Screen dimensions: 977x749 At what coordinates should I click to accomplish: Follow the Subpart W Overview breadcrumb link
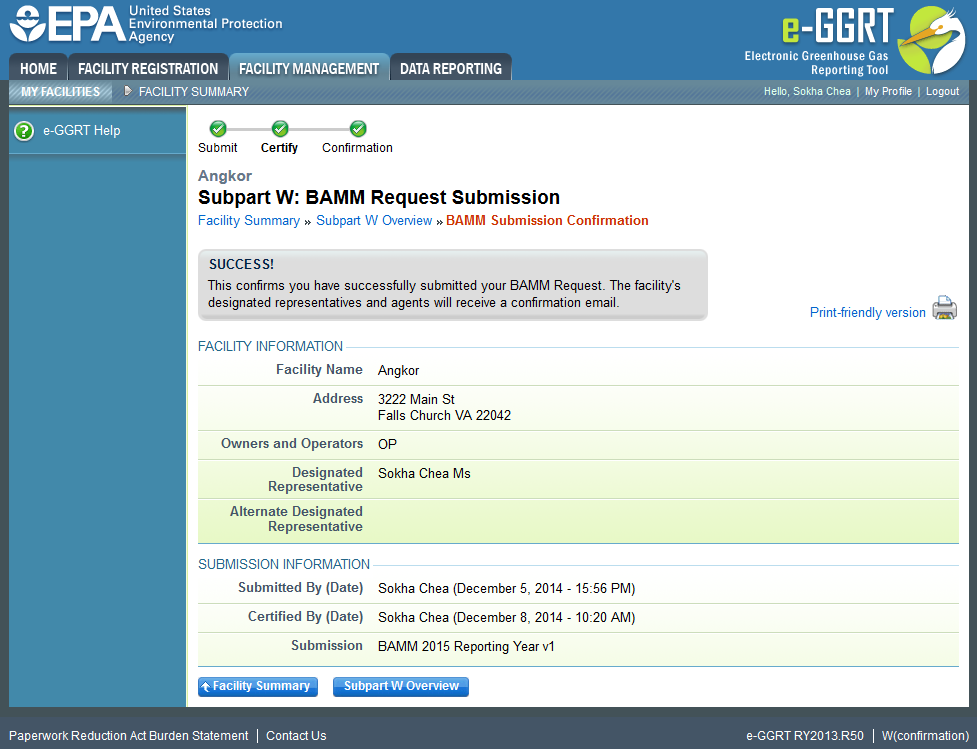tap(374, 220)
